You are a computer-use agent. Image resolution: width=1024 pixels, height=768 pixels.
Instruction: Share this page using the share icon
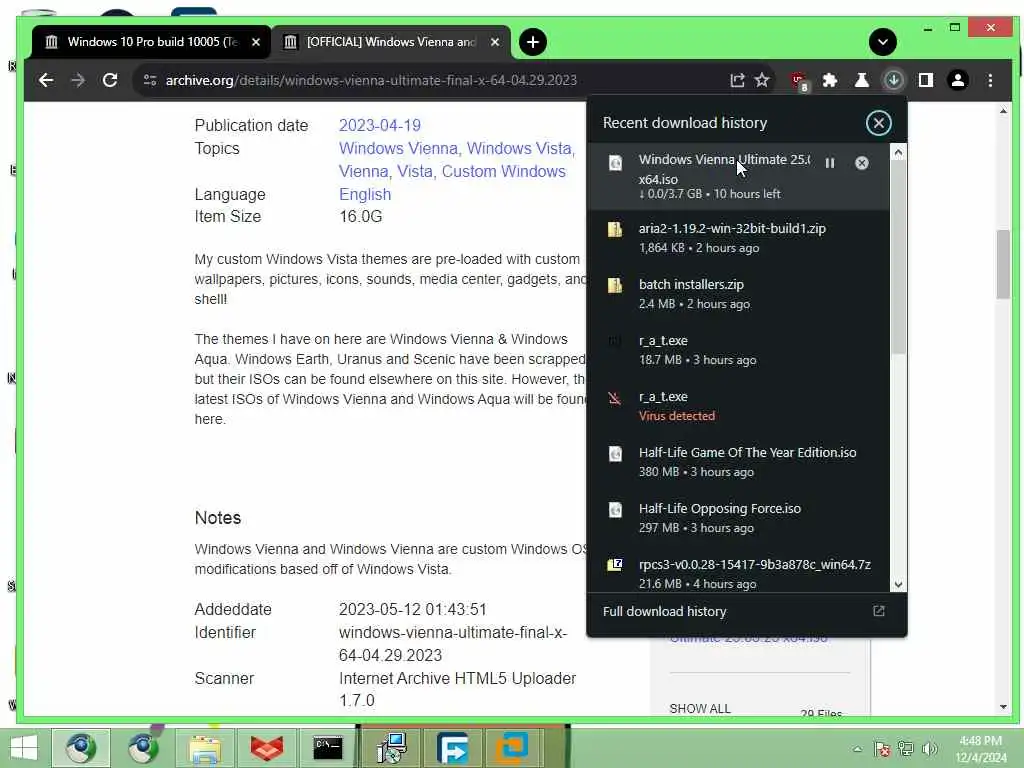[x=737, y=80]
